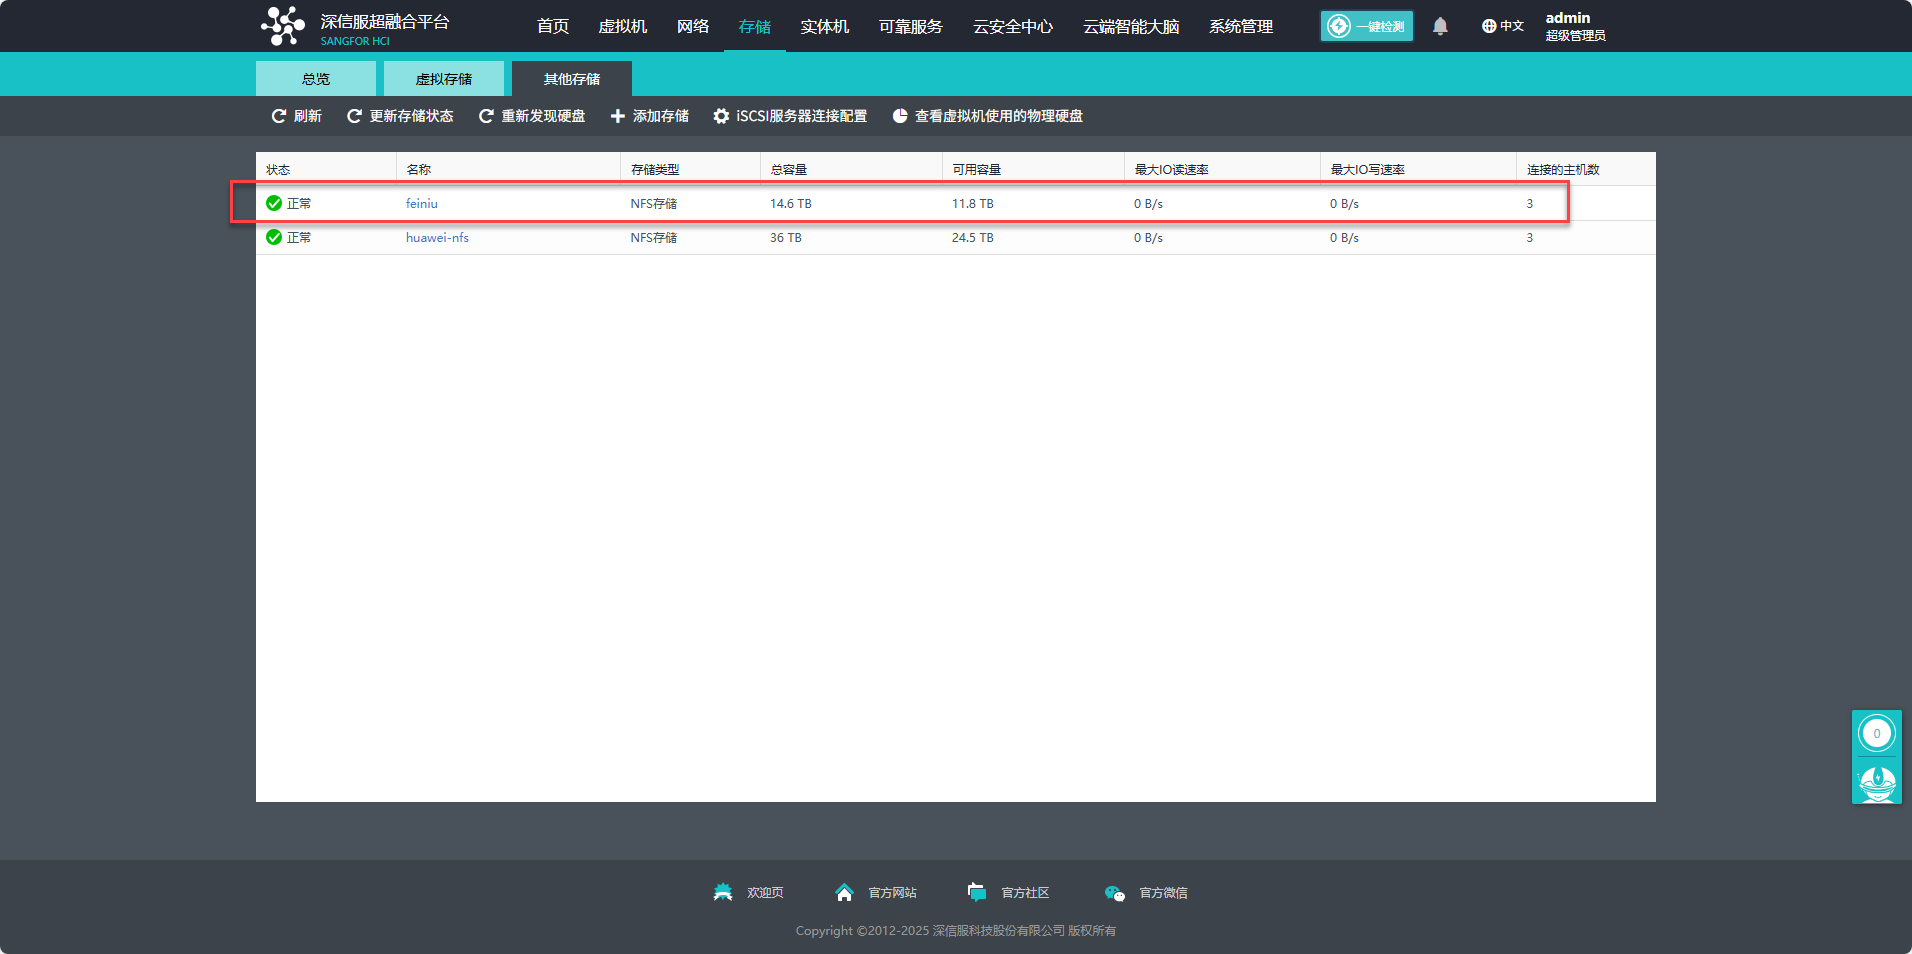Open the 存储 menu
Image resolution: width=1912 pixels, height=954 pixels.
click(x=755, y=26)
